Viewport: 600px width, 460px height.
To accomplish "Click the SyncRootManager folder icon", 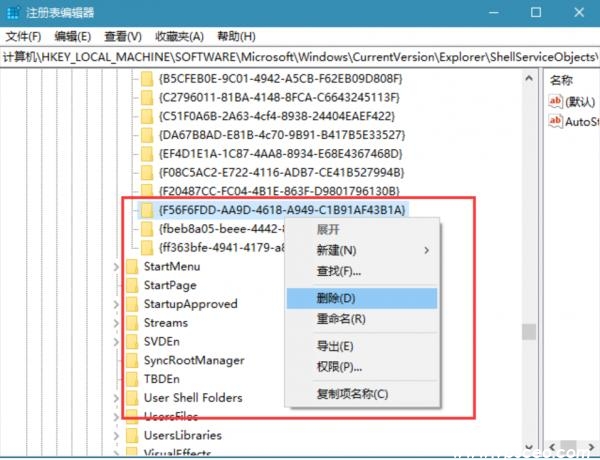I will pyautogui.click(x=132, y=360).
